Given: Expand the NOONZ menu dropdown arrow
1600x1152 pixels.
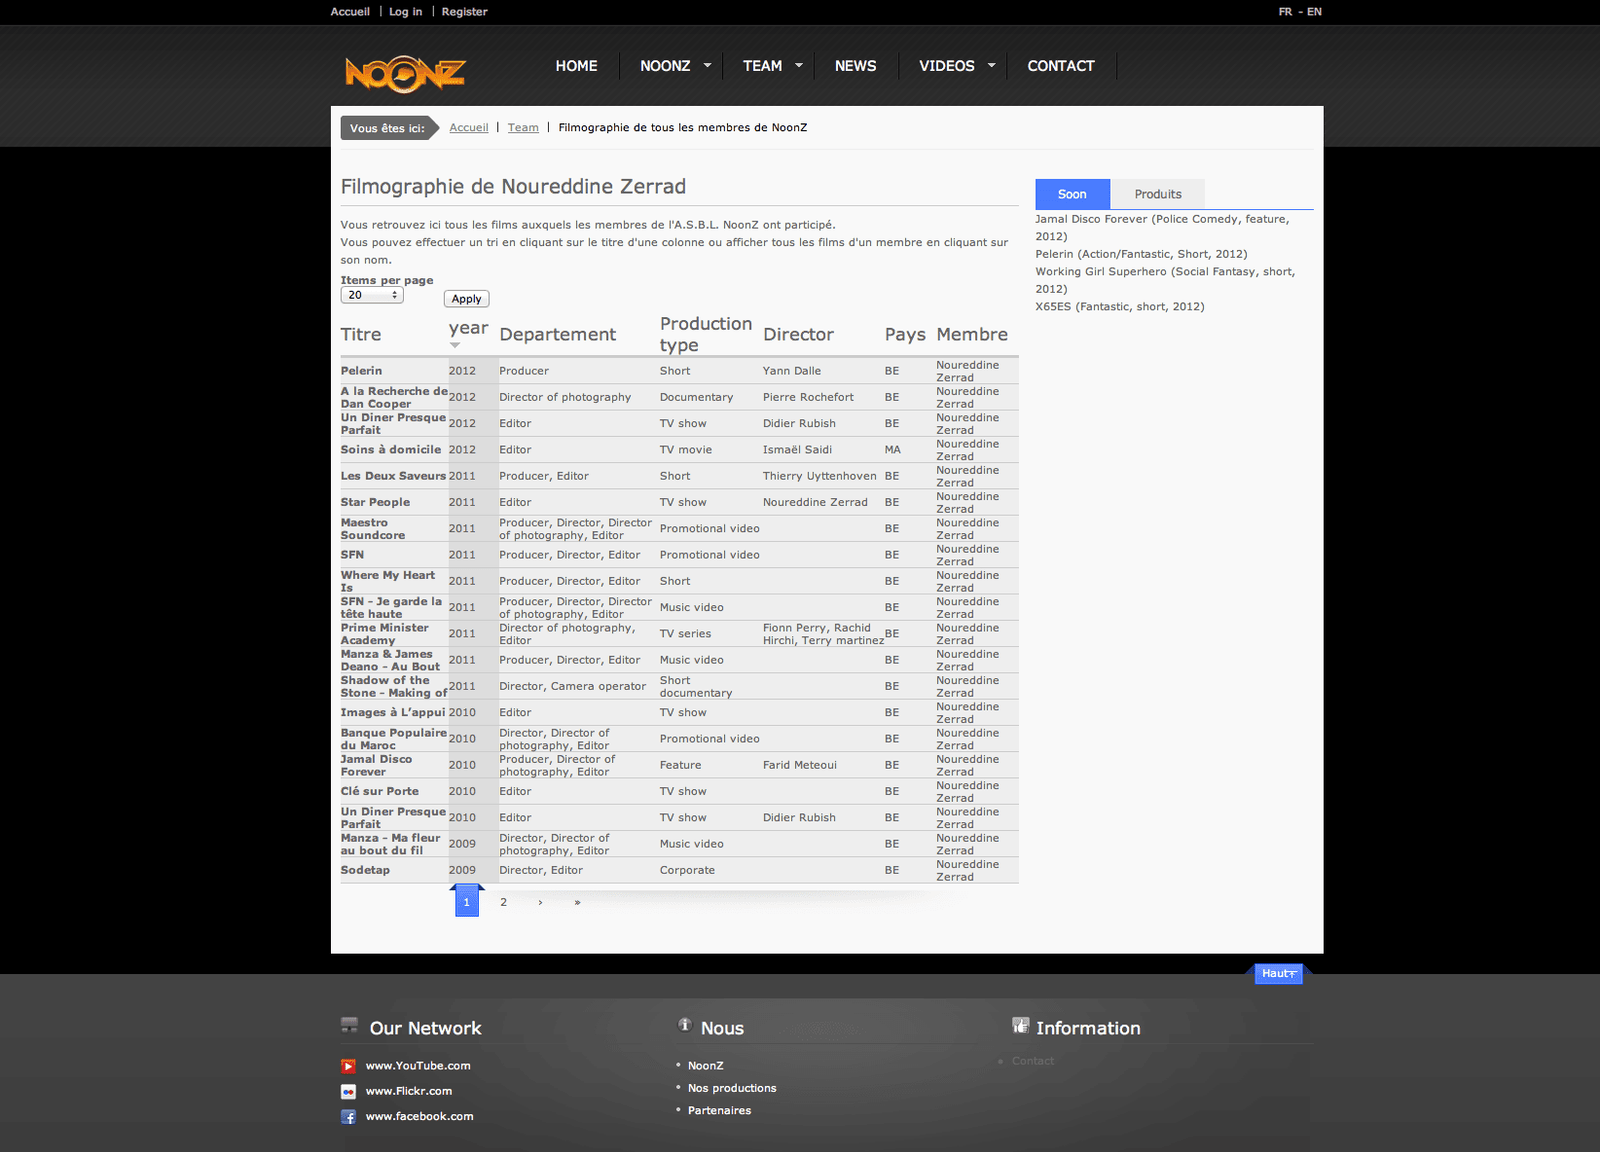Looking at the screenshot, I should click(707, 66).
